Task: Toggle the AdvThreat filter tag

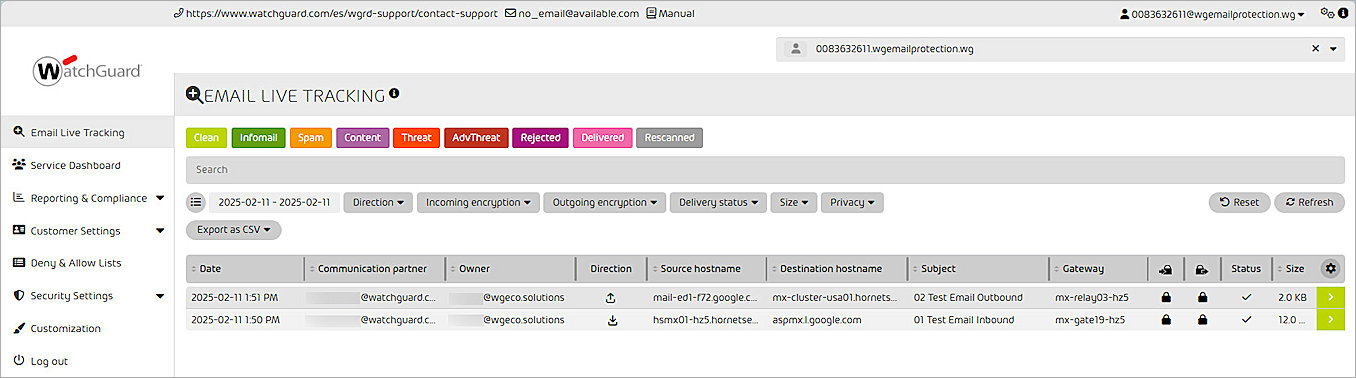Action: 476,138
